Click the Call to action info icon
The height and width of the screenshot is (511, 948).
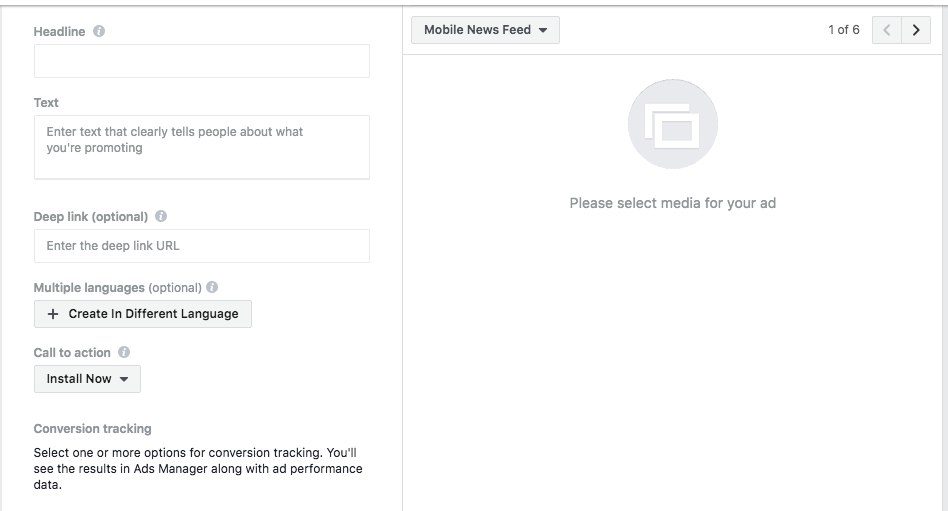tap(124, 352)
